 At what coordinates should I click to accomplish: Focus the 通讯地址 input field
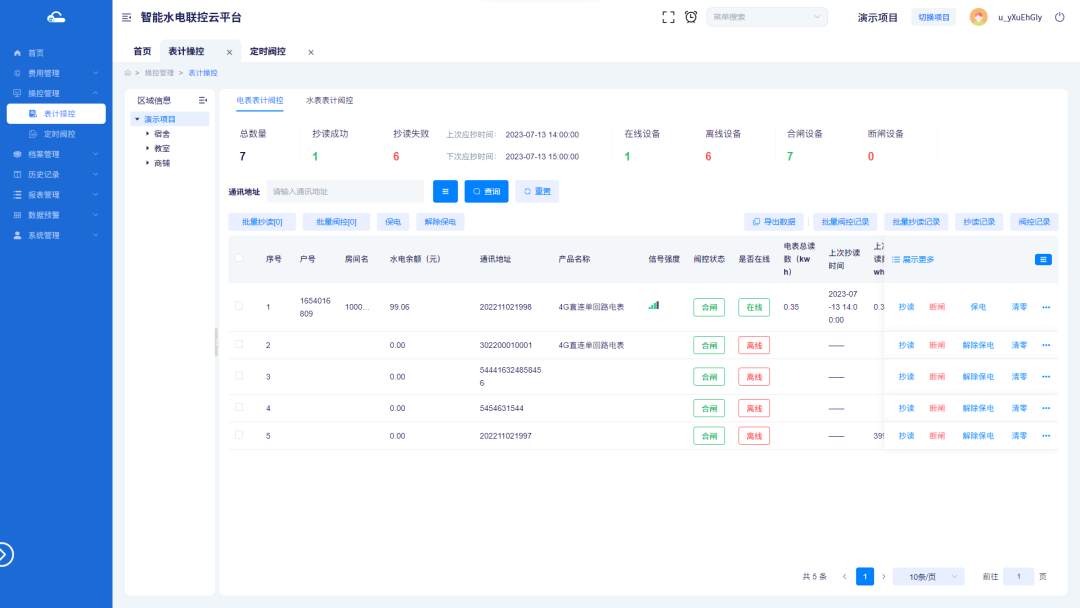(x=345, y=191)
